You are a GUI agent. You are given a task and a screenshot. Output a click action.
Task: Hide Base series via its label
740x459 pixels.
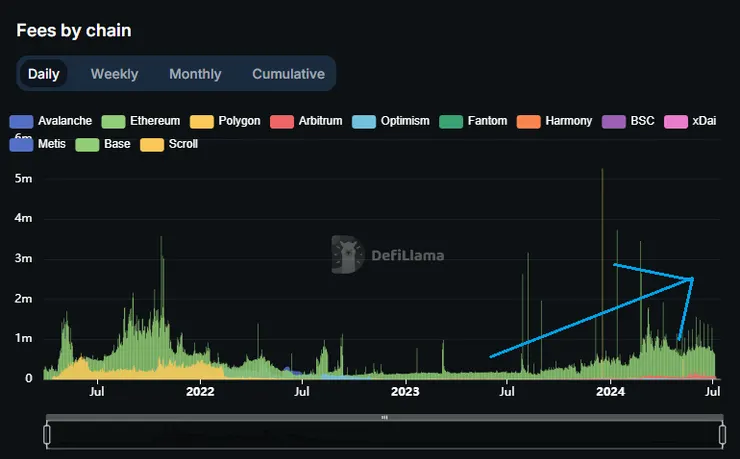click(117, 144)
